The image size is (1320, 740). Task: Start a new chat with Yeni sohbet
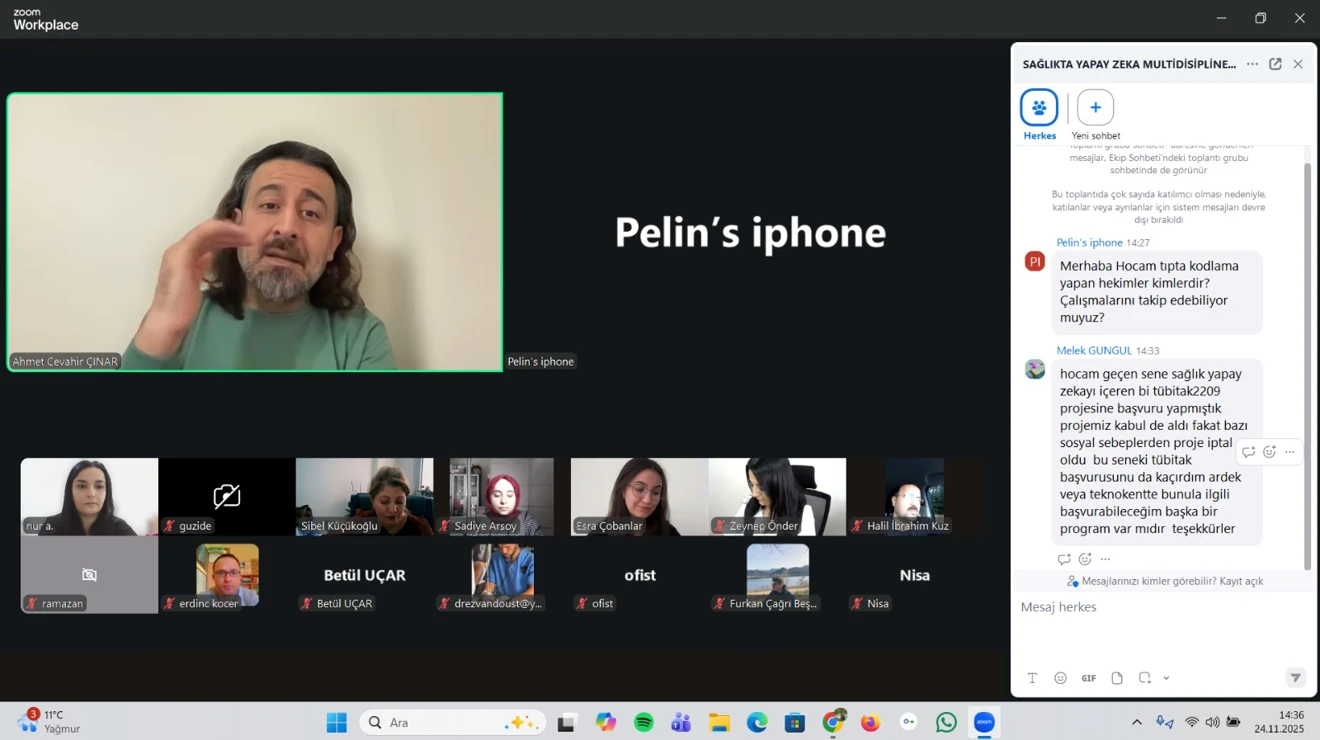(x=1095, y=108)
